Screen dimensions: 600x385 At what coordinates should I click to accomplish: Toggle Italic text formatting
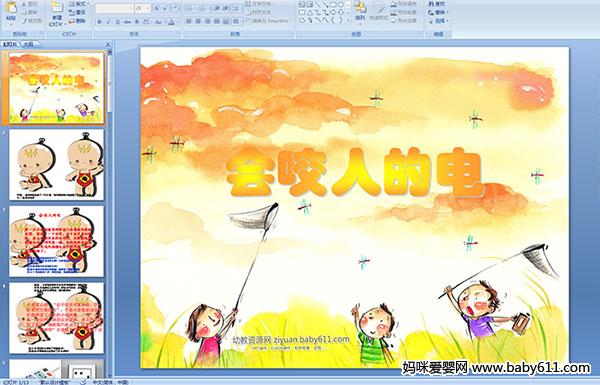[x=108, y=22]
